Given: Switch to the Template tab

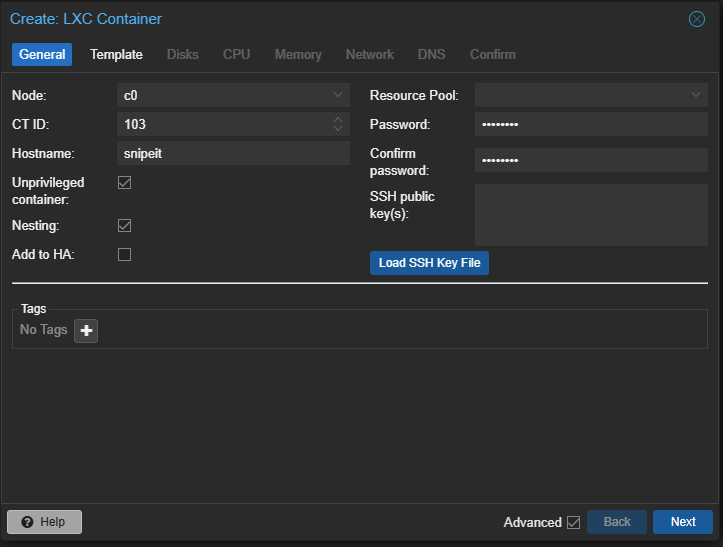Looking at the screenshot, I should 116,54.
